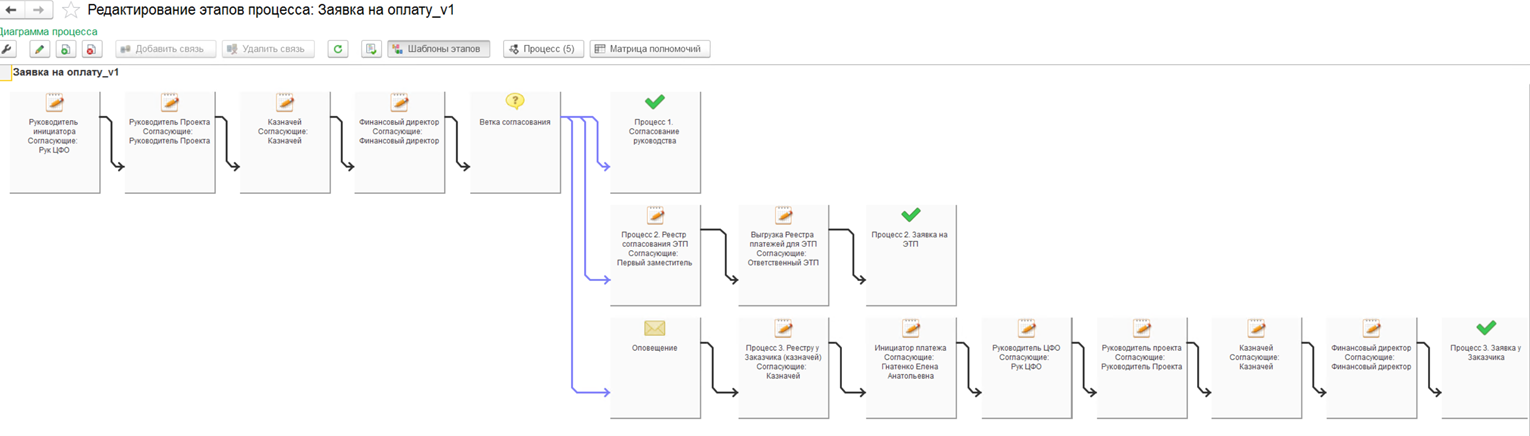Click the forward navigation arrow
Viewport: 1530px width, 436px height.
(x=39, y=10)
